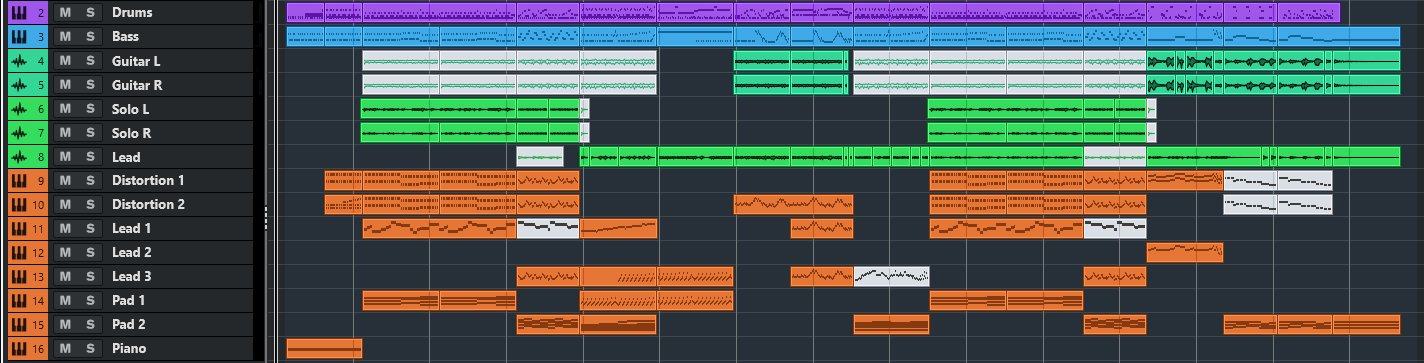Click the track list divider handle
This screenshot has height=363, width=1424.
point(266,217)
